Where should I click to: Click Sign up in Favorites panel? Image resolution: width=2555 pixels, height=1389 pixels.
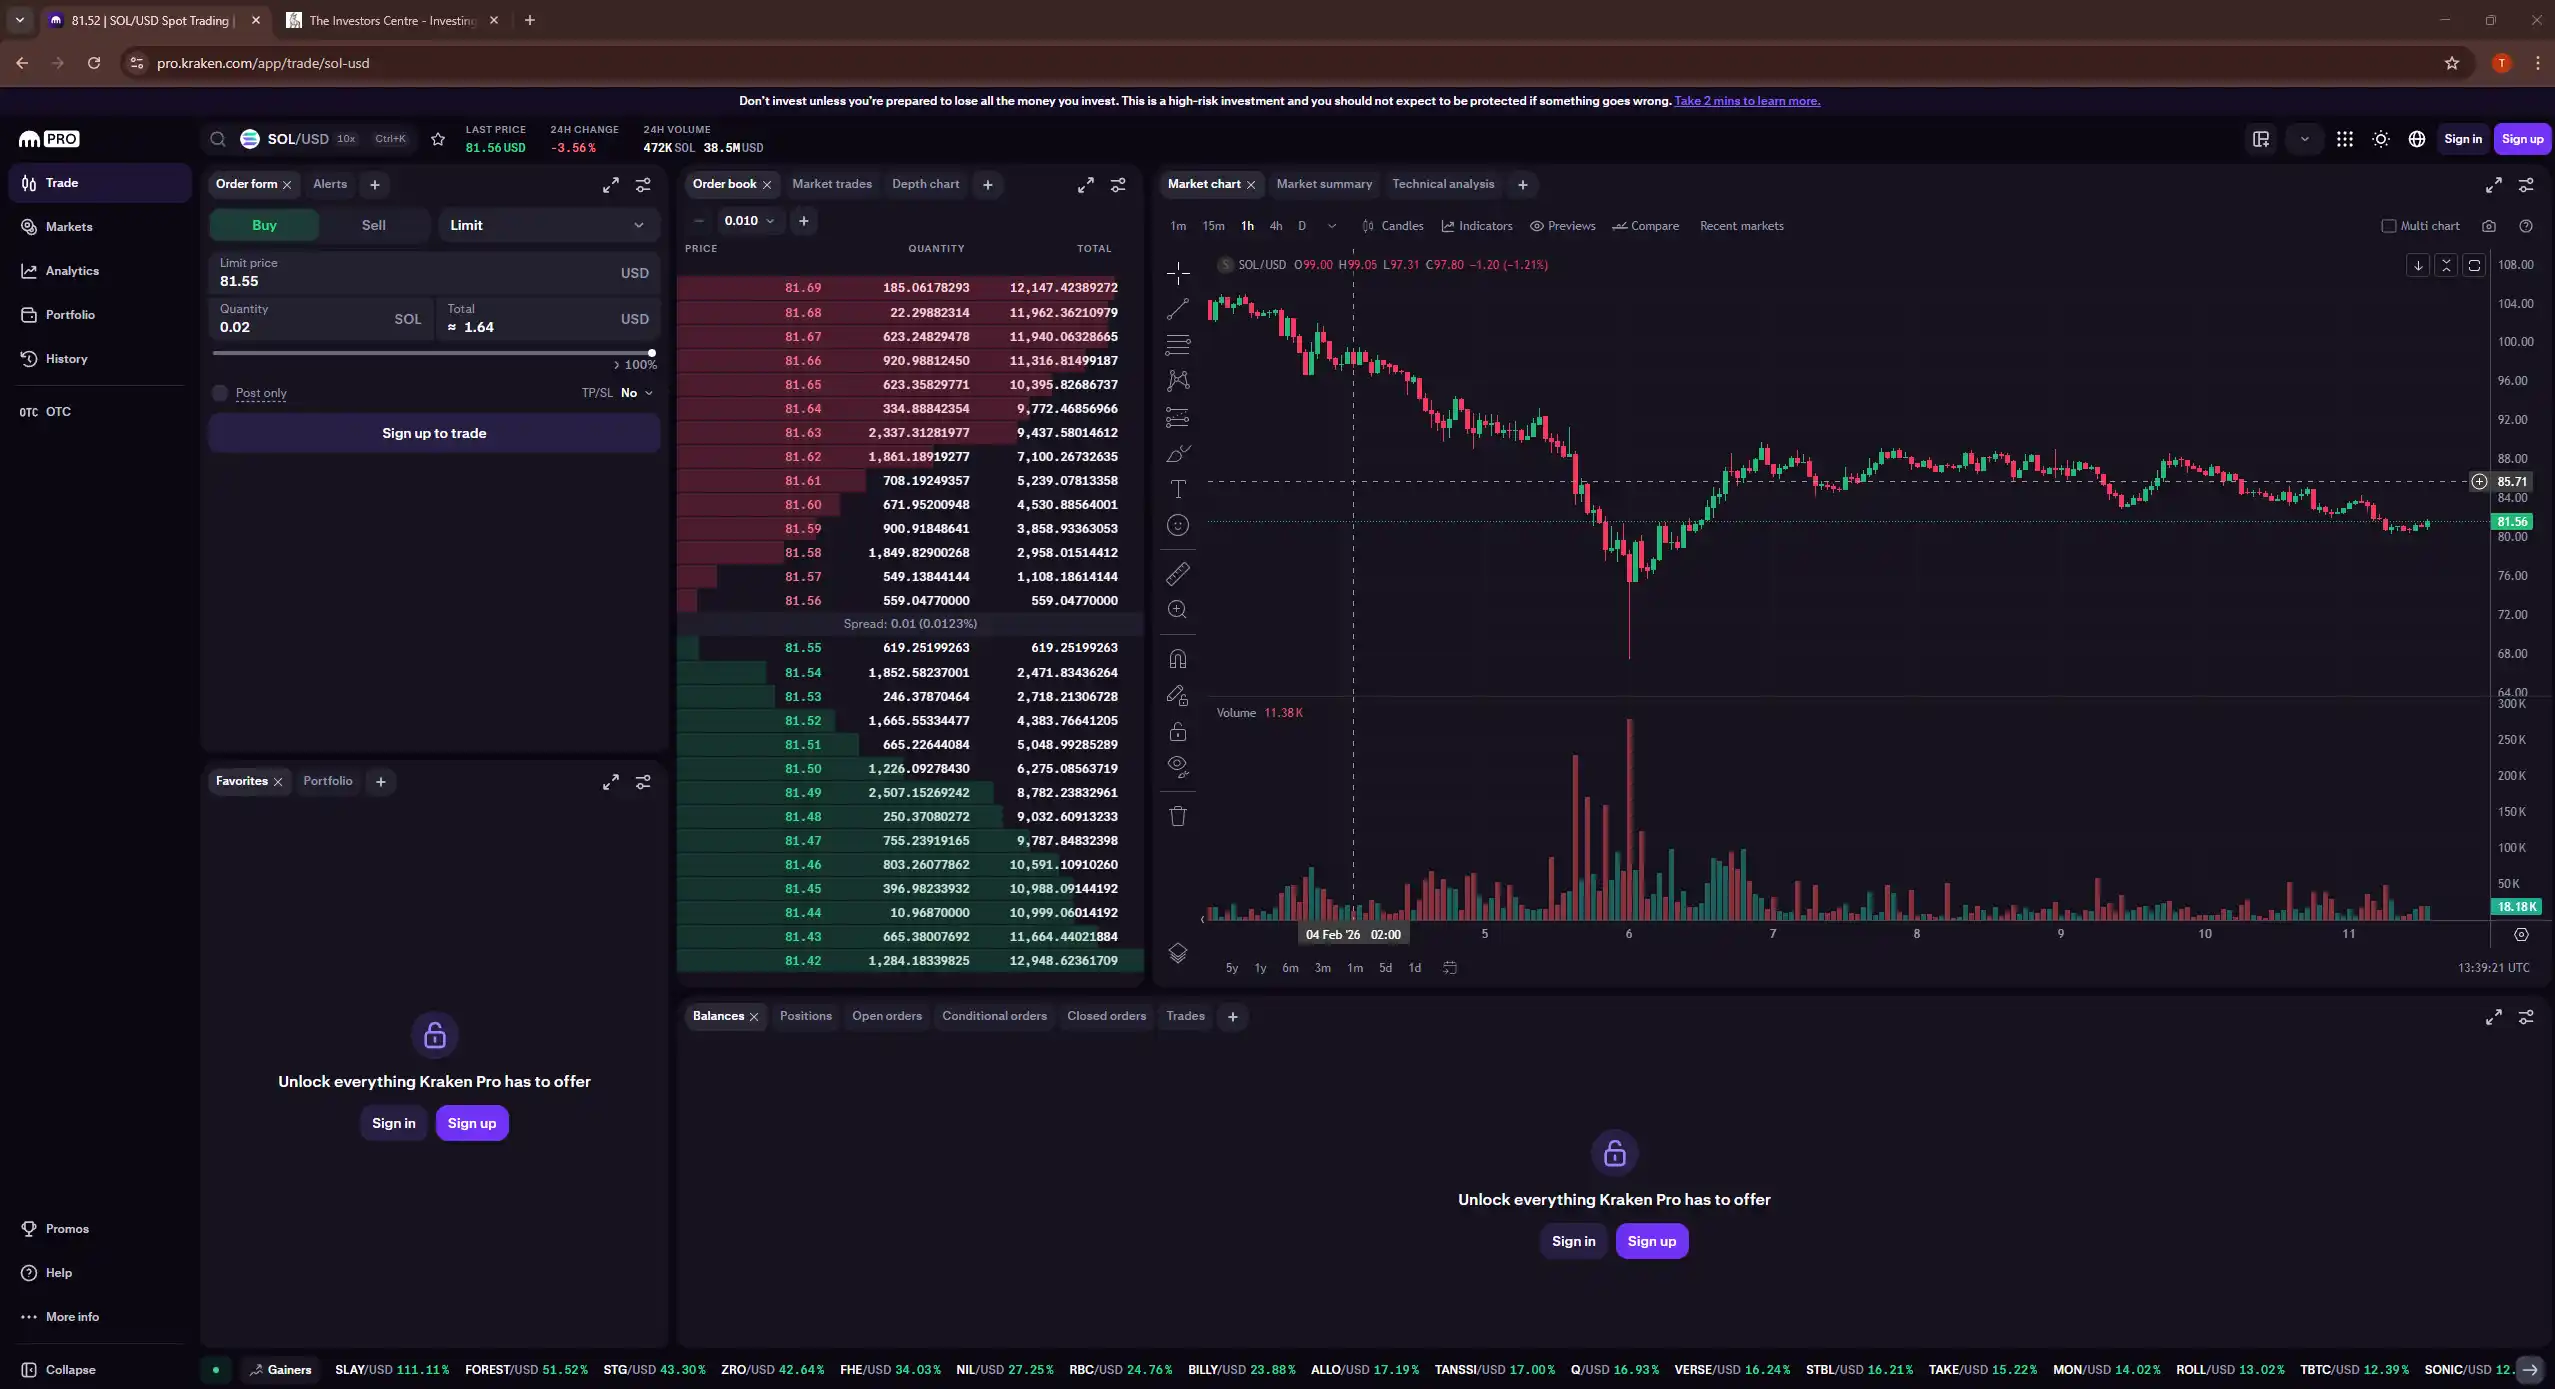[x=472, y=1123]
